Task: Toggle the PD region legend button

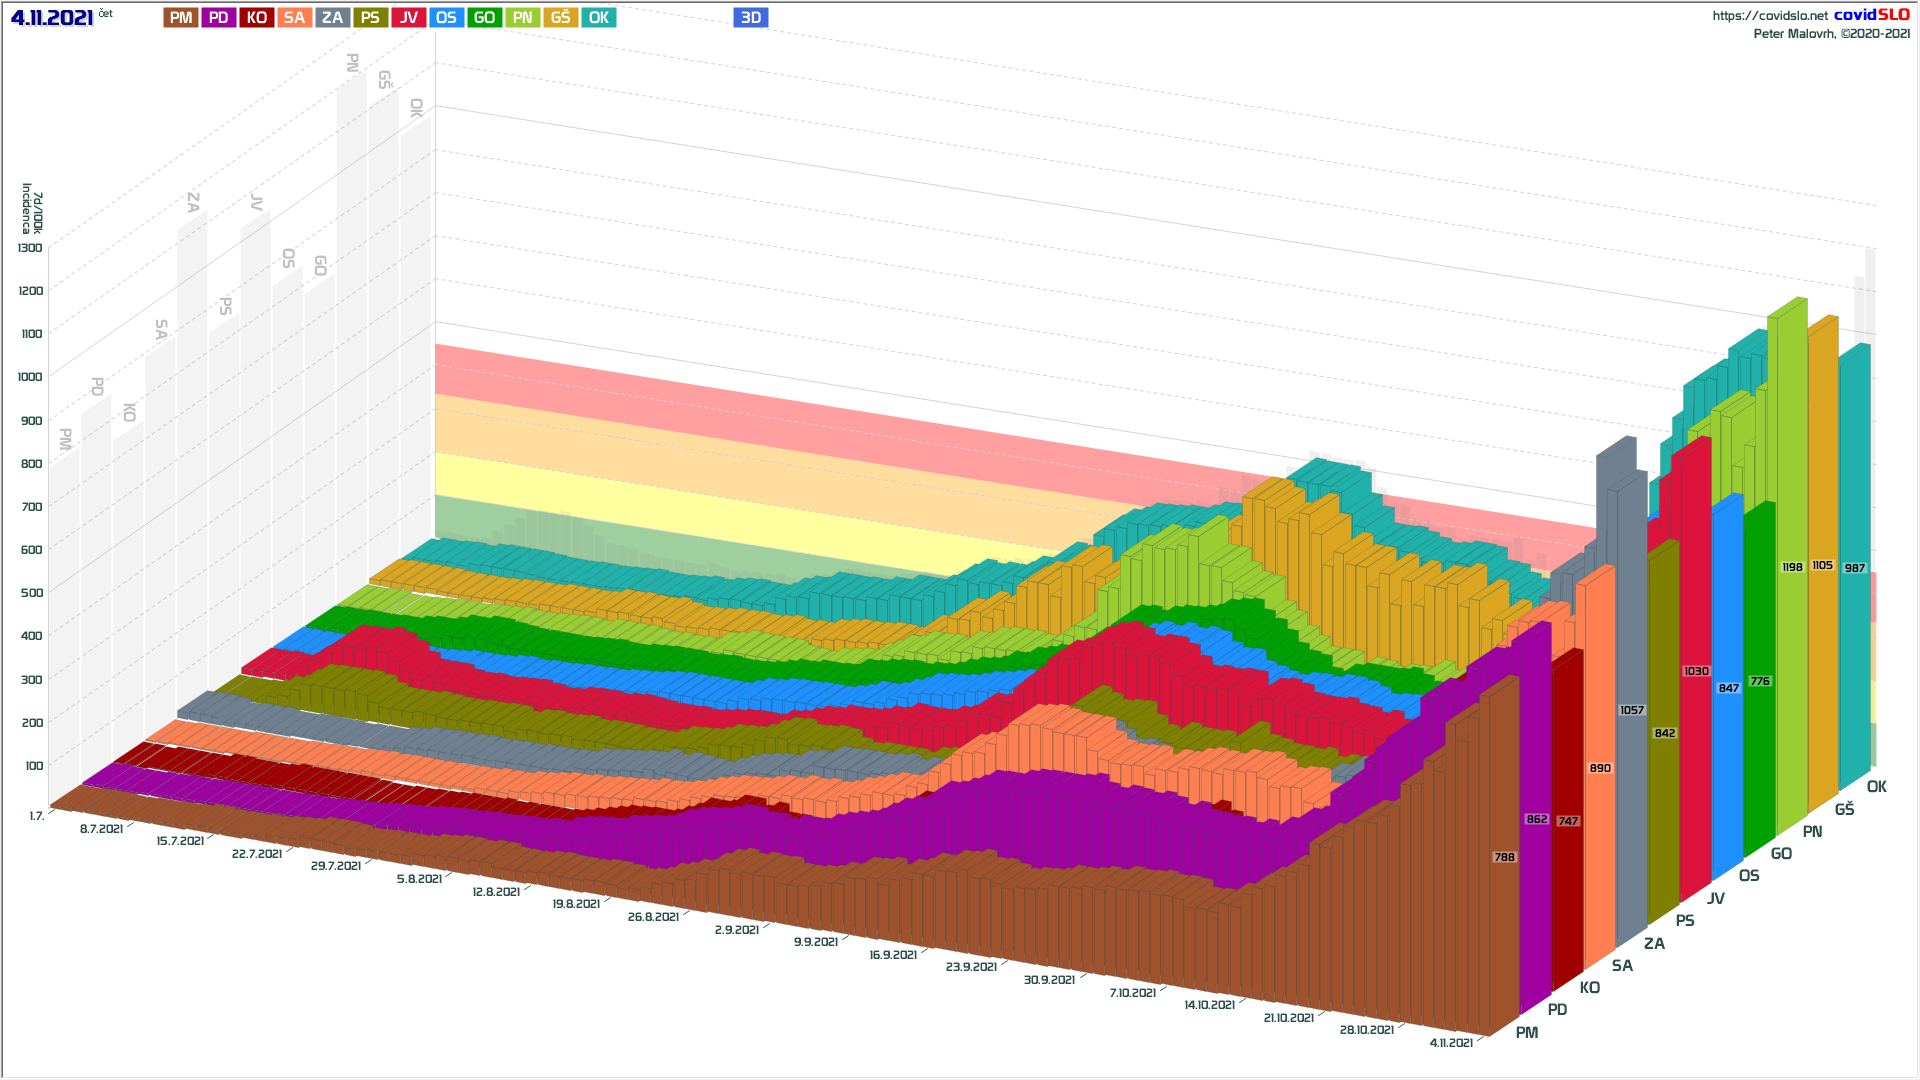Action: (219, 18)
